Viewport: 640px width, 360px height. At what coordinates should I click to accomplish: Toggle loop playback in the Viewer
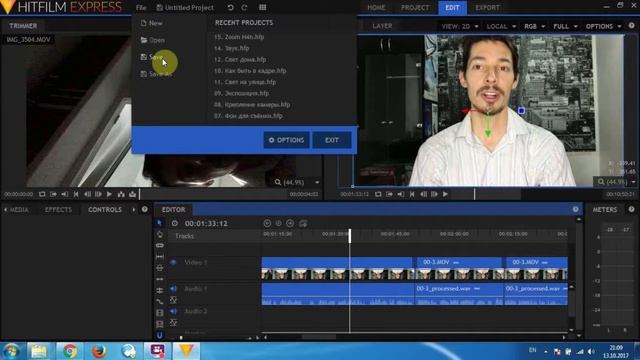click(378, 194)
